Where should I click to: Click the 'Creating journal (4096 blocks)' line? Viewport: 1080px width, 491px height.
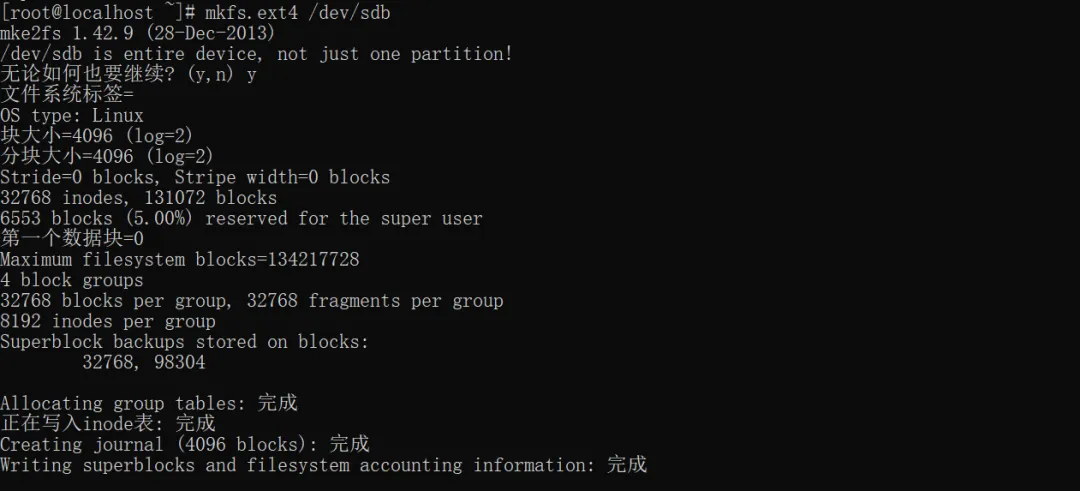click(x=184, y=444)
